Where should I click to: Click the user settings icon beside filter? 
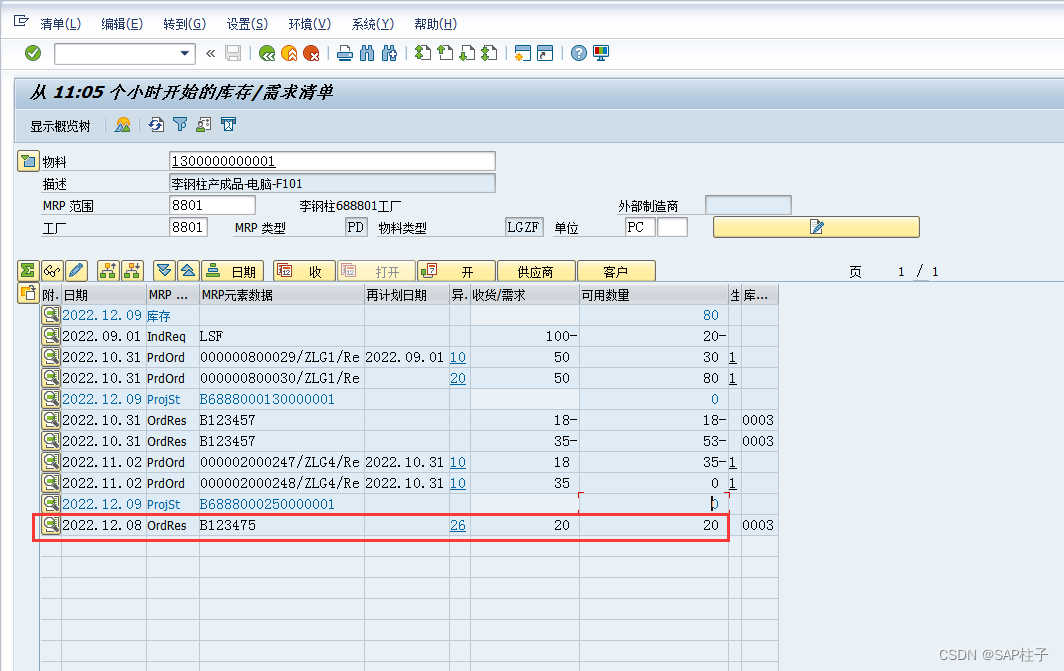(x=204, y=125)
